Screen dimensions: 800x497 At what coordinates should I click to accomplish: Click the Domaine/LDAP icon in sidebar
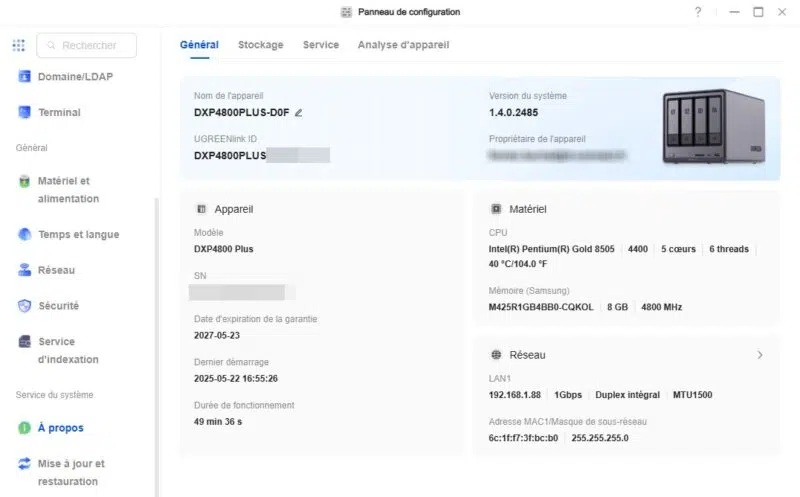pos(24,77)
